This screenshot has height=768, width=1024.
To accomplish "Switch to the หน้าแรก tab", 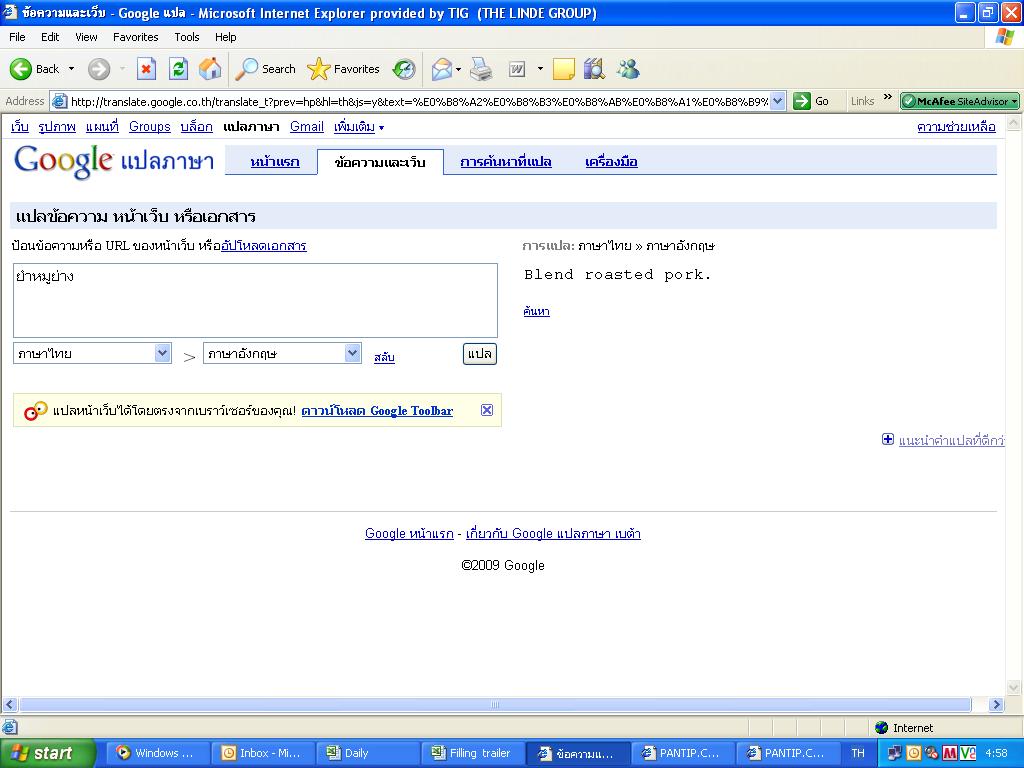I will tap(275, 161).
